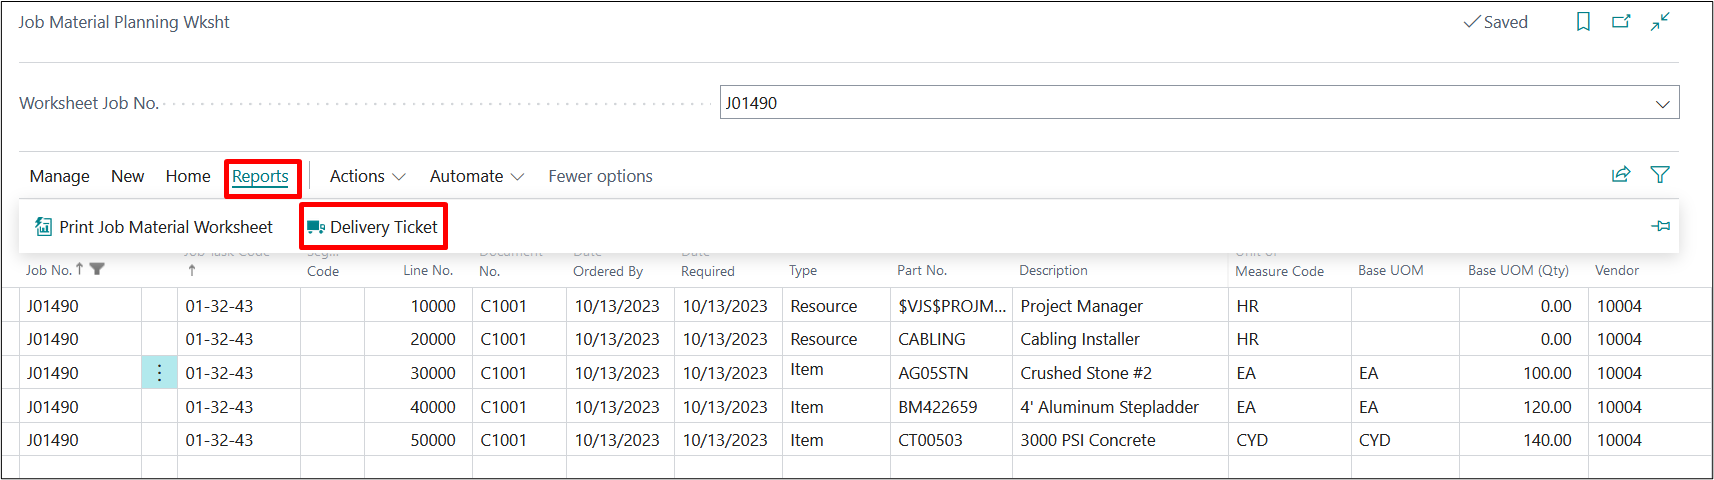1714x480 pixels.
Task: Open the filter pane funnel icon
Action: coord(1660,175)
